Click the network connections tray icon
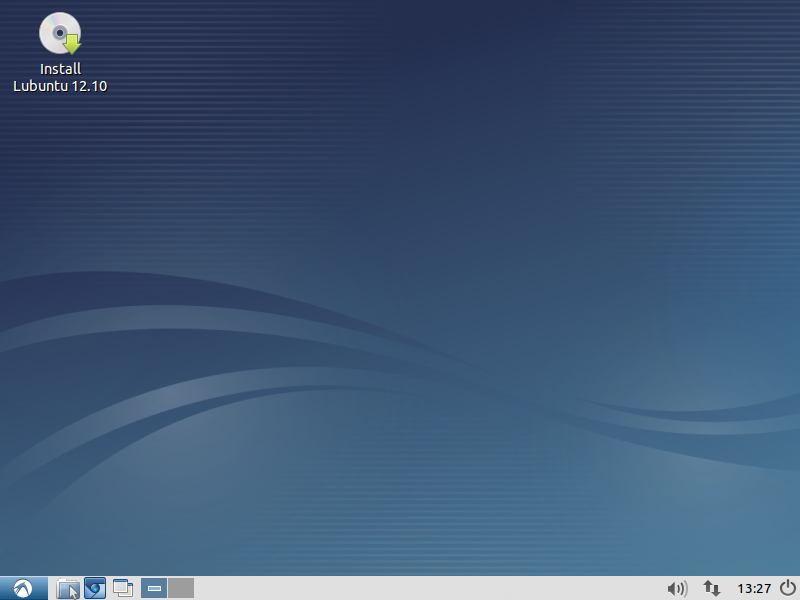Viewport: 800px width, 600px height. [712, 588]
